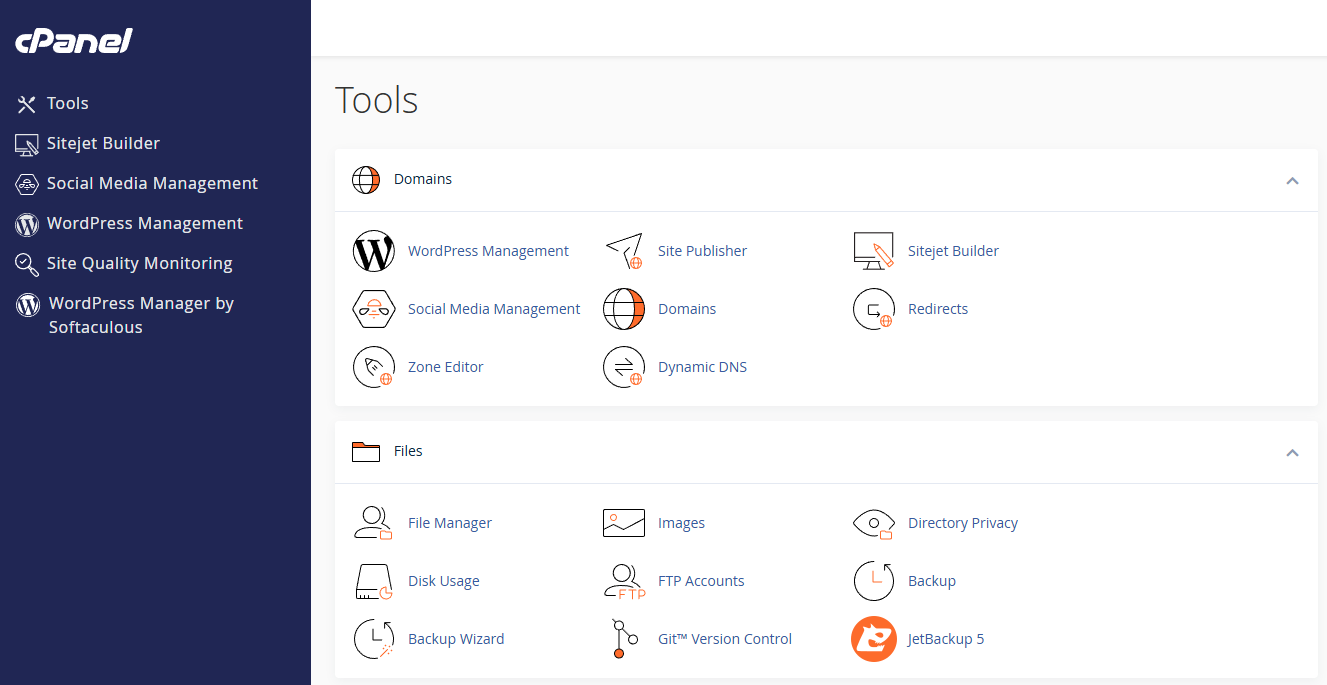Select Tools in the sidebar menu
This screenshot has height=685, width=1327.
coord(67,104)
